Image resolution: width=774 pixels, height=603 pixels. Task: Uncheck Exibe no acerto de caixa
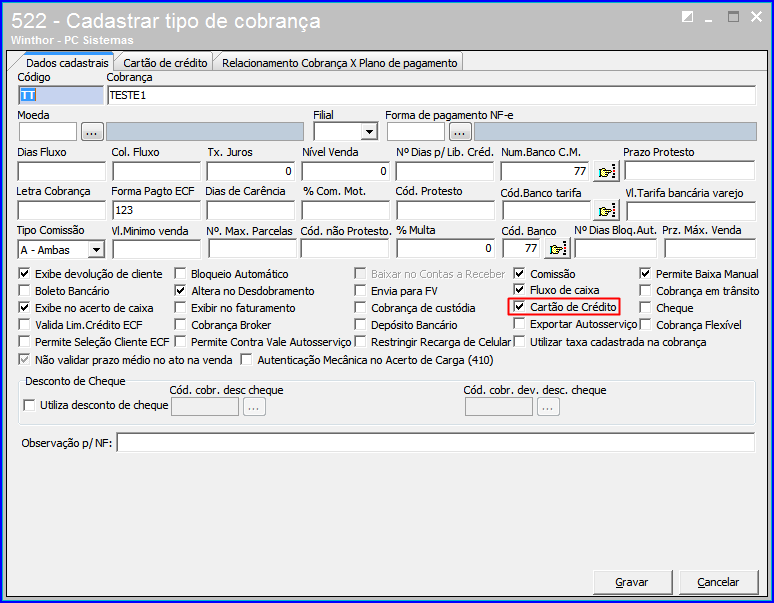coord(24,307)
